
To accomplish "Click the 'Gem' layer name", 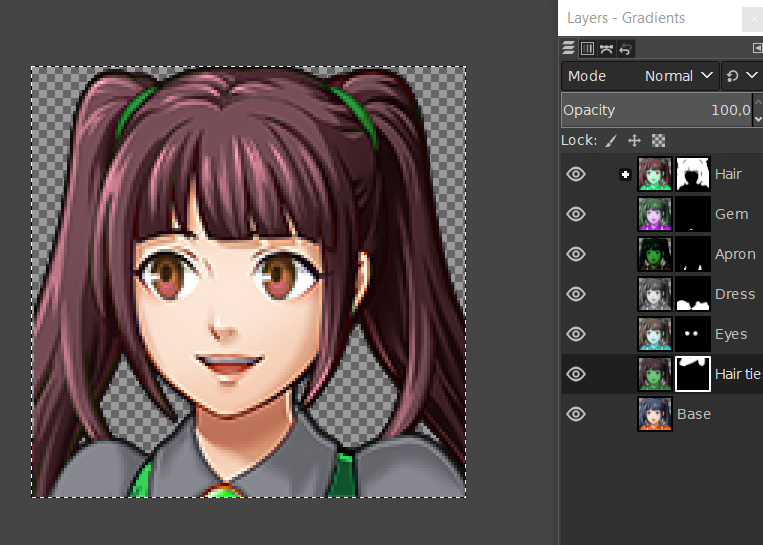I will 731,214.
